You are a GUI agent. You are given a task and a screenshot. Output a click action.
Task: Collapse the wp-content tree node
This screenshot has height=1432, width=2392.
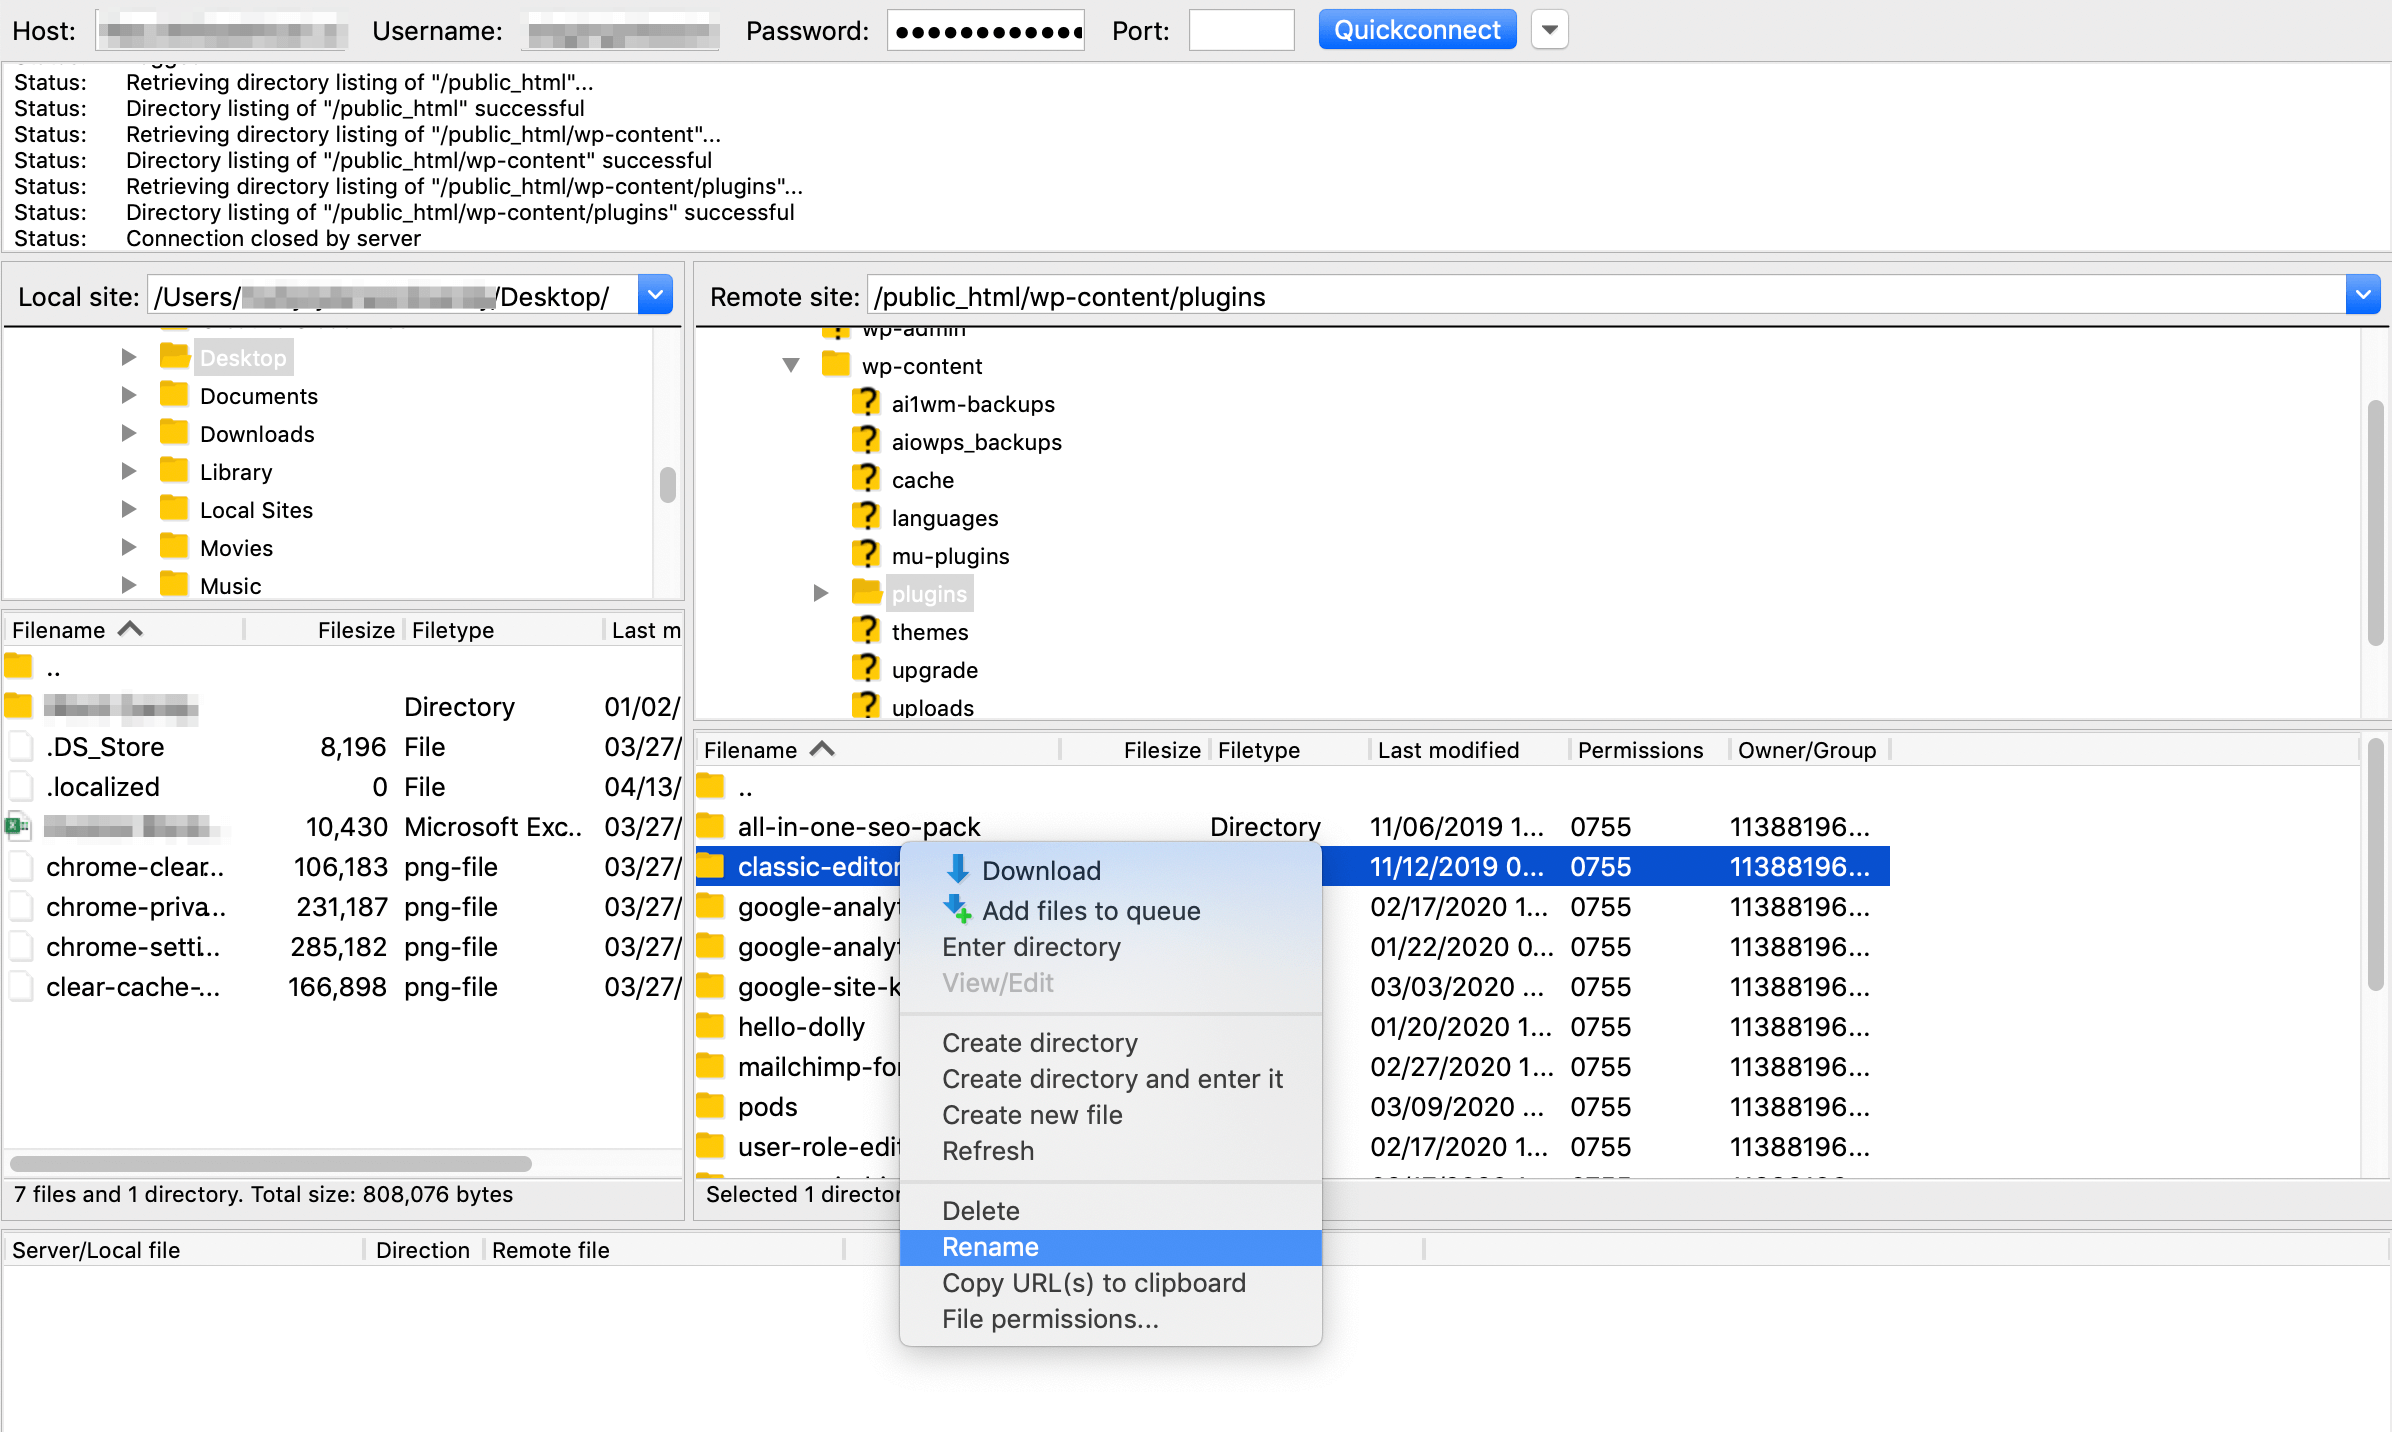click(791, 365)
